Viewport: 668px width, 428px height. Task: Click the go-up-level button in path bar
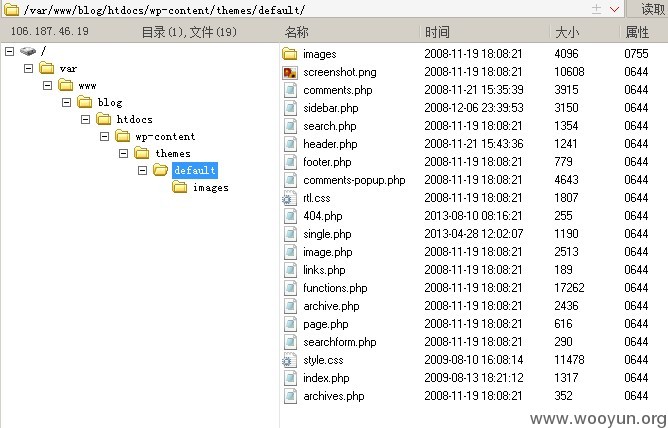[x=597, y=9]
